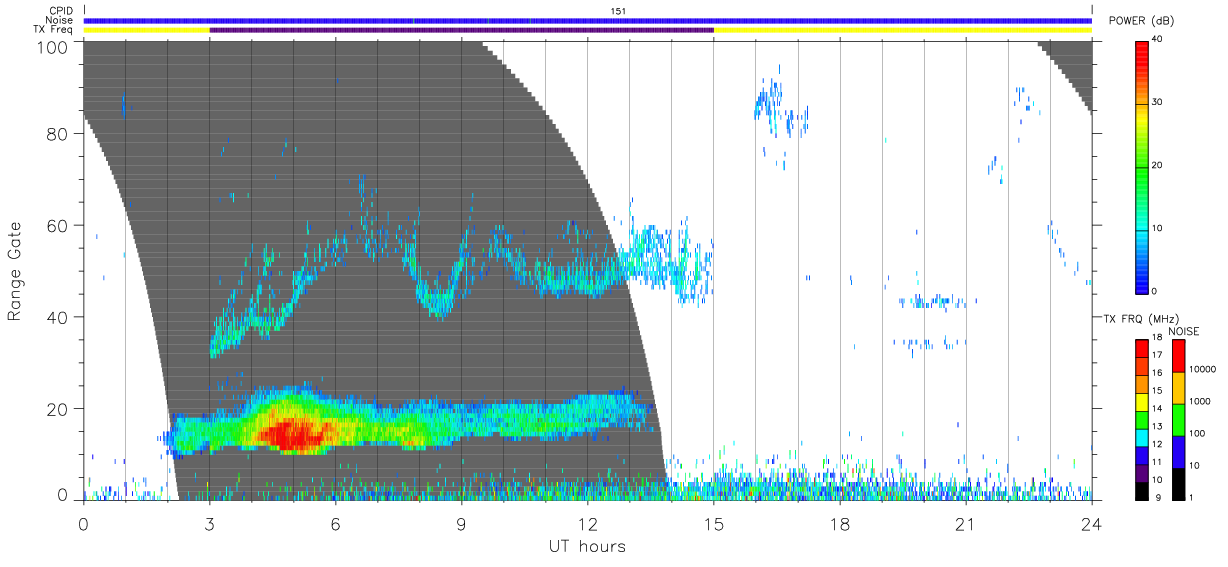
Task: Click the TX FRQ color bar
Action: pos(1142,420)
